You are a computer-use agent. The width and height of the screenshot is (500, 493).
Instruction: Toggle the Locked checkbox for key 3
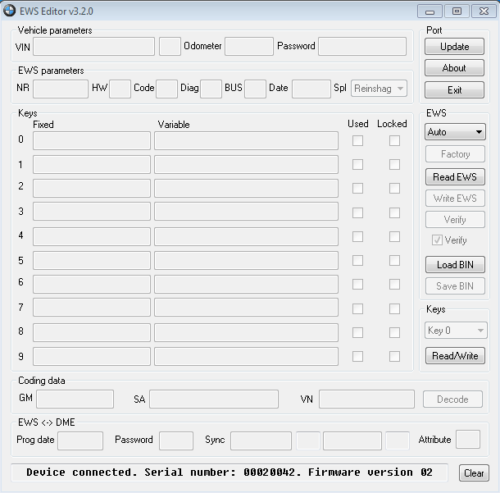pyautogui.click(x=394, y=213)
